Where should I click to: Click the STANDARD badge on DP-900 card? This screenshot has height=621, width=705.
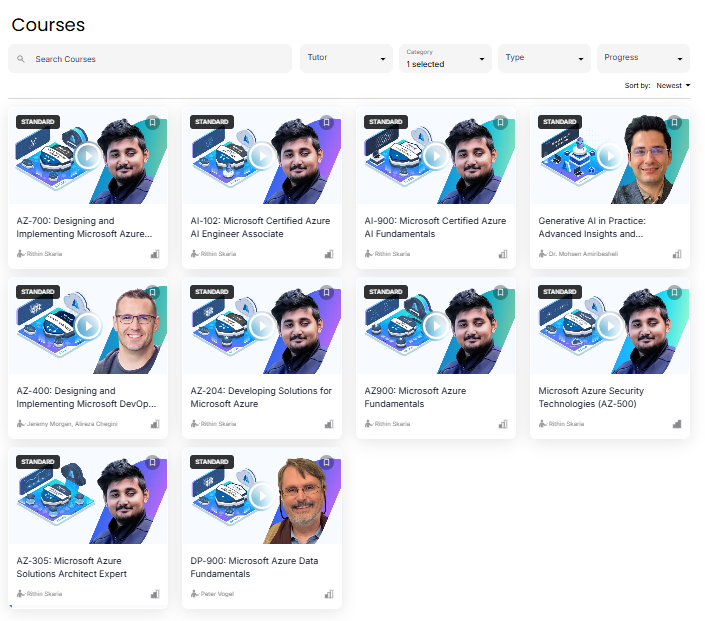point(212,462)
